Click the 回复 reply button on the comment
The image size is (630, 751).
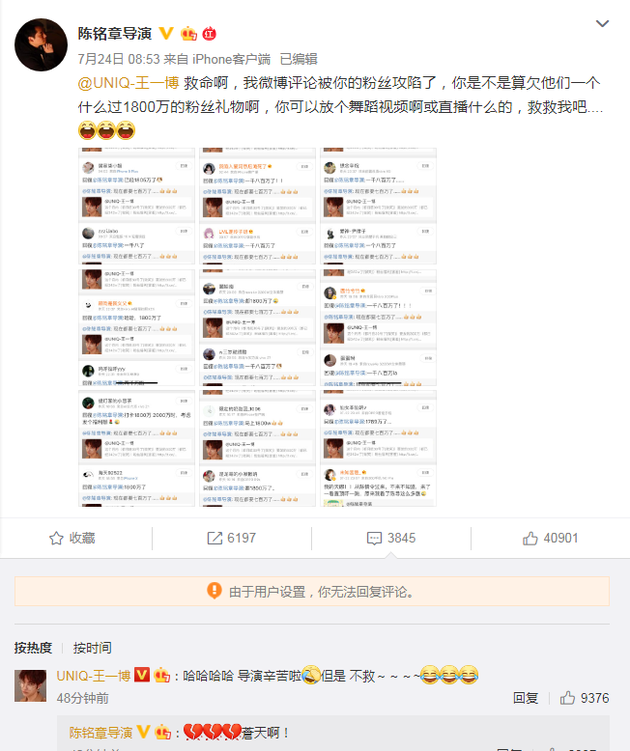tap(525, 698)
